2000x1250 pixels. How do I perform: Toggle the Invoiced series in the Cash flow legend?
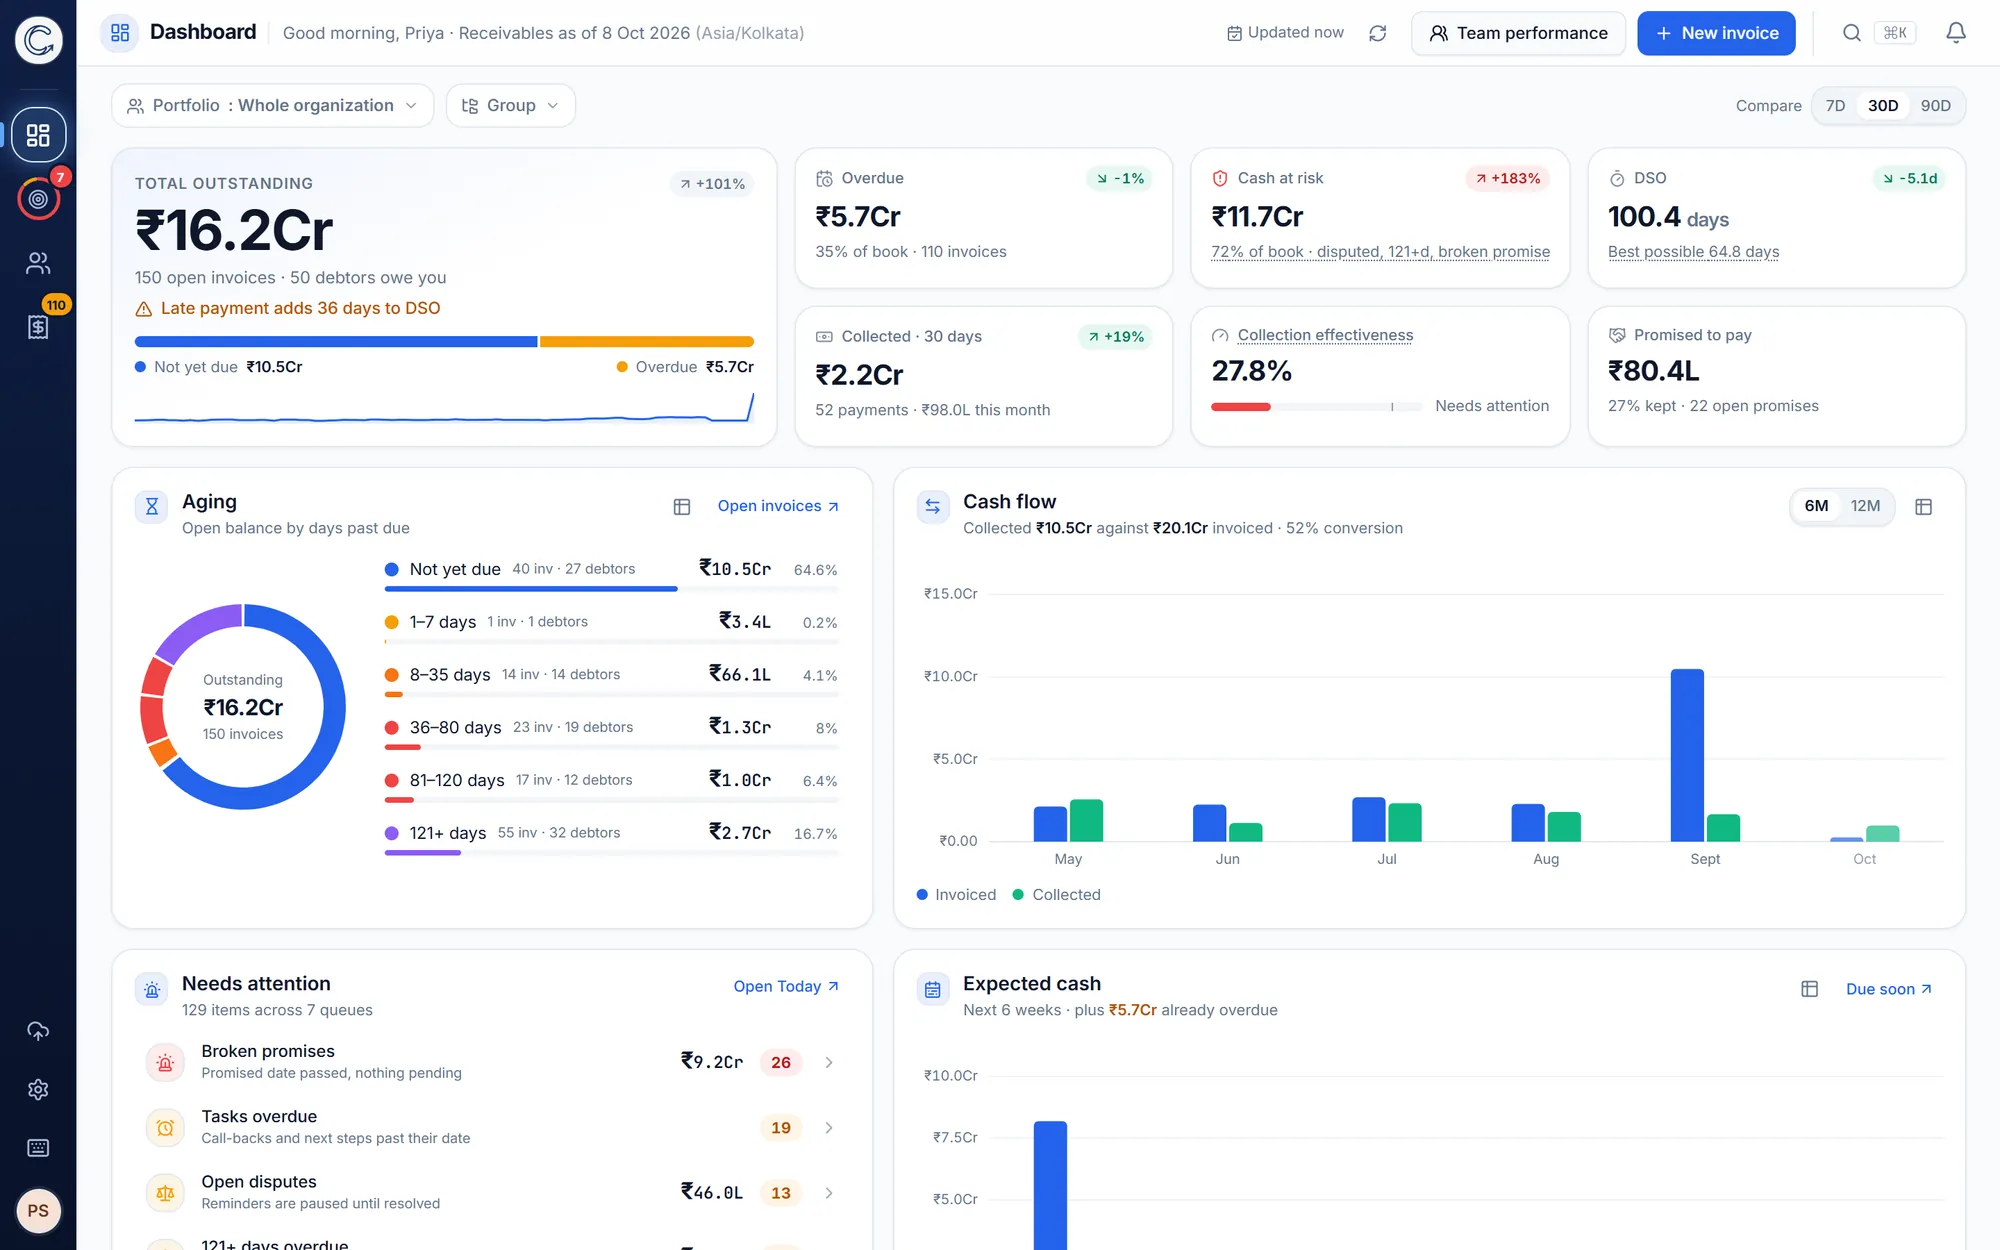[956, 895]
